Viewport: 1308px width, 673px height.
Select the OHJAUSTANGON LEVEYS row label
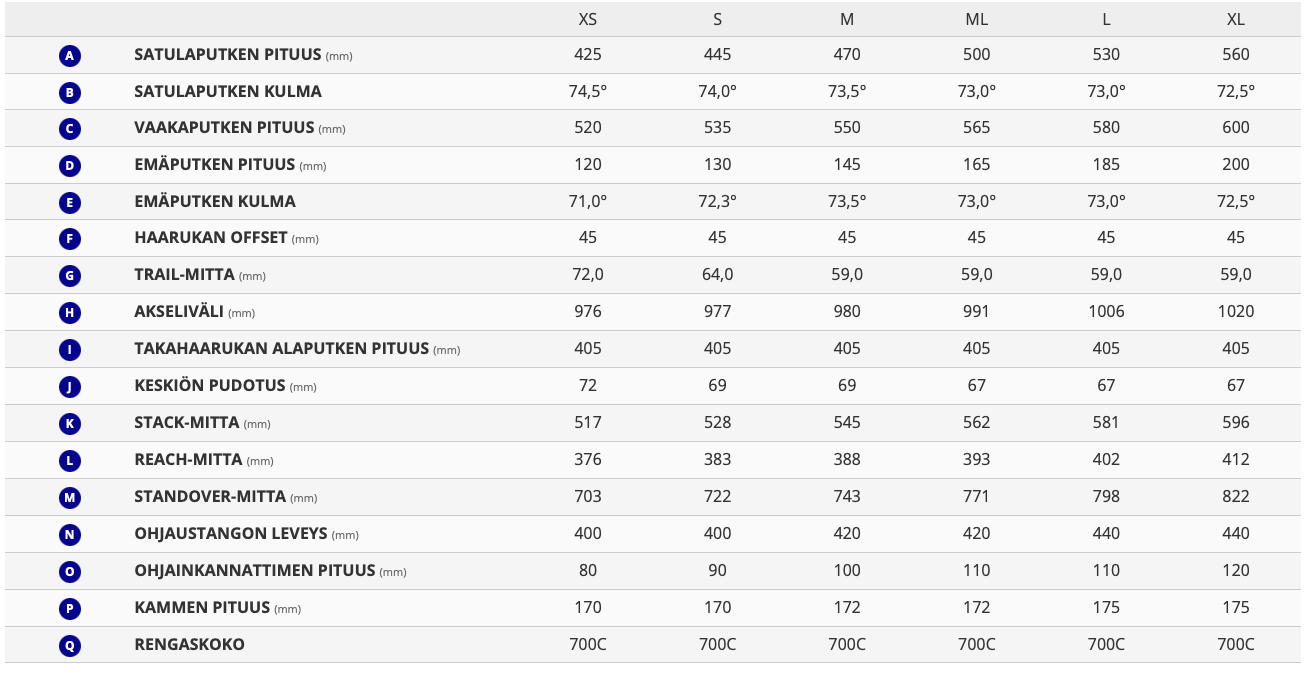tap(231, 533)
